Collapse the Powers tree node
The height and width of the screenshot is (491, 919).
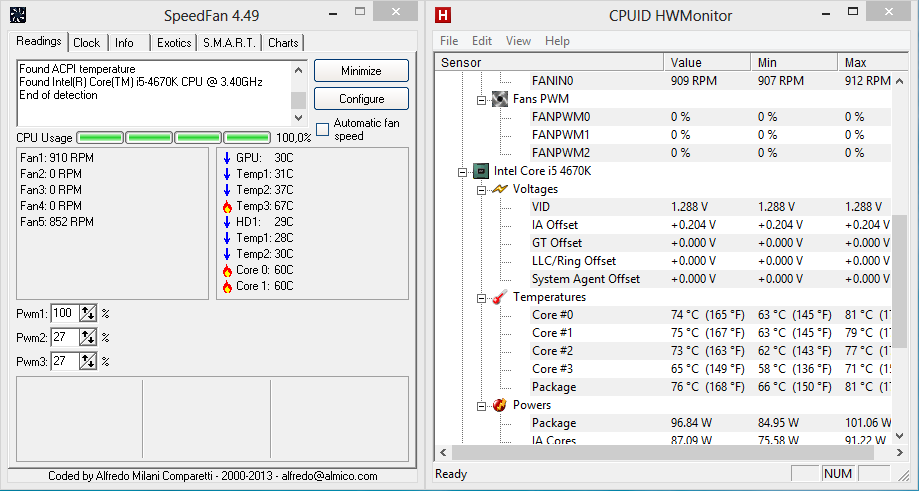click(481, 406)
